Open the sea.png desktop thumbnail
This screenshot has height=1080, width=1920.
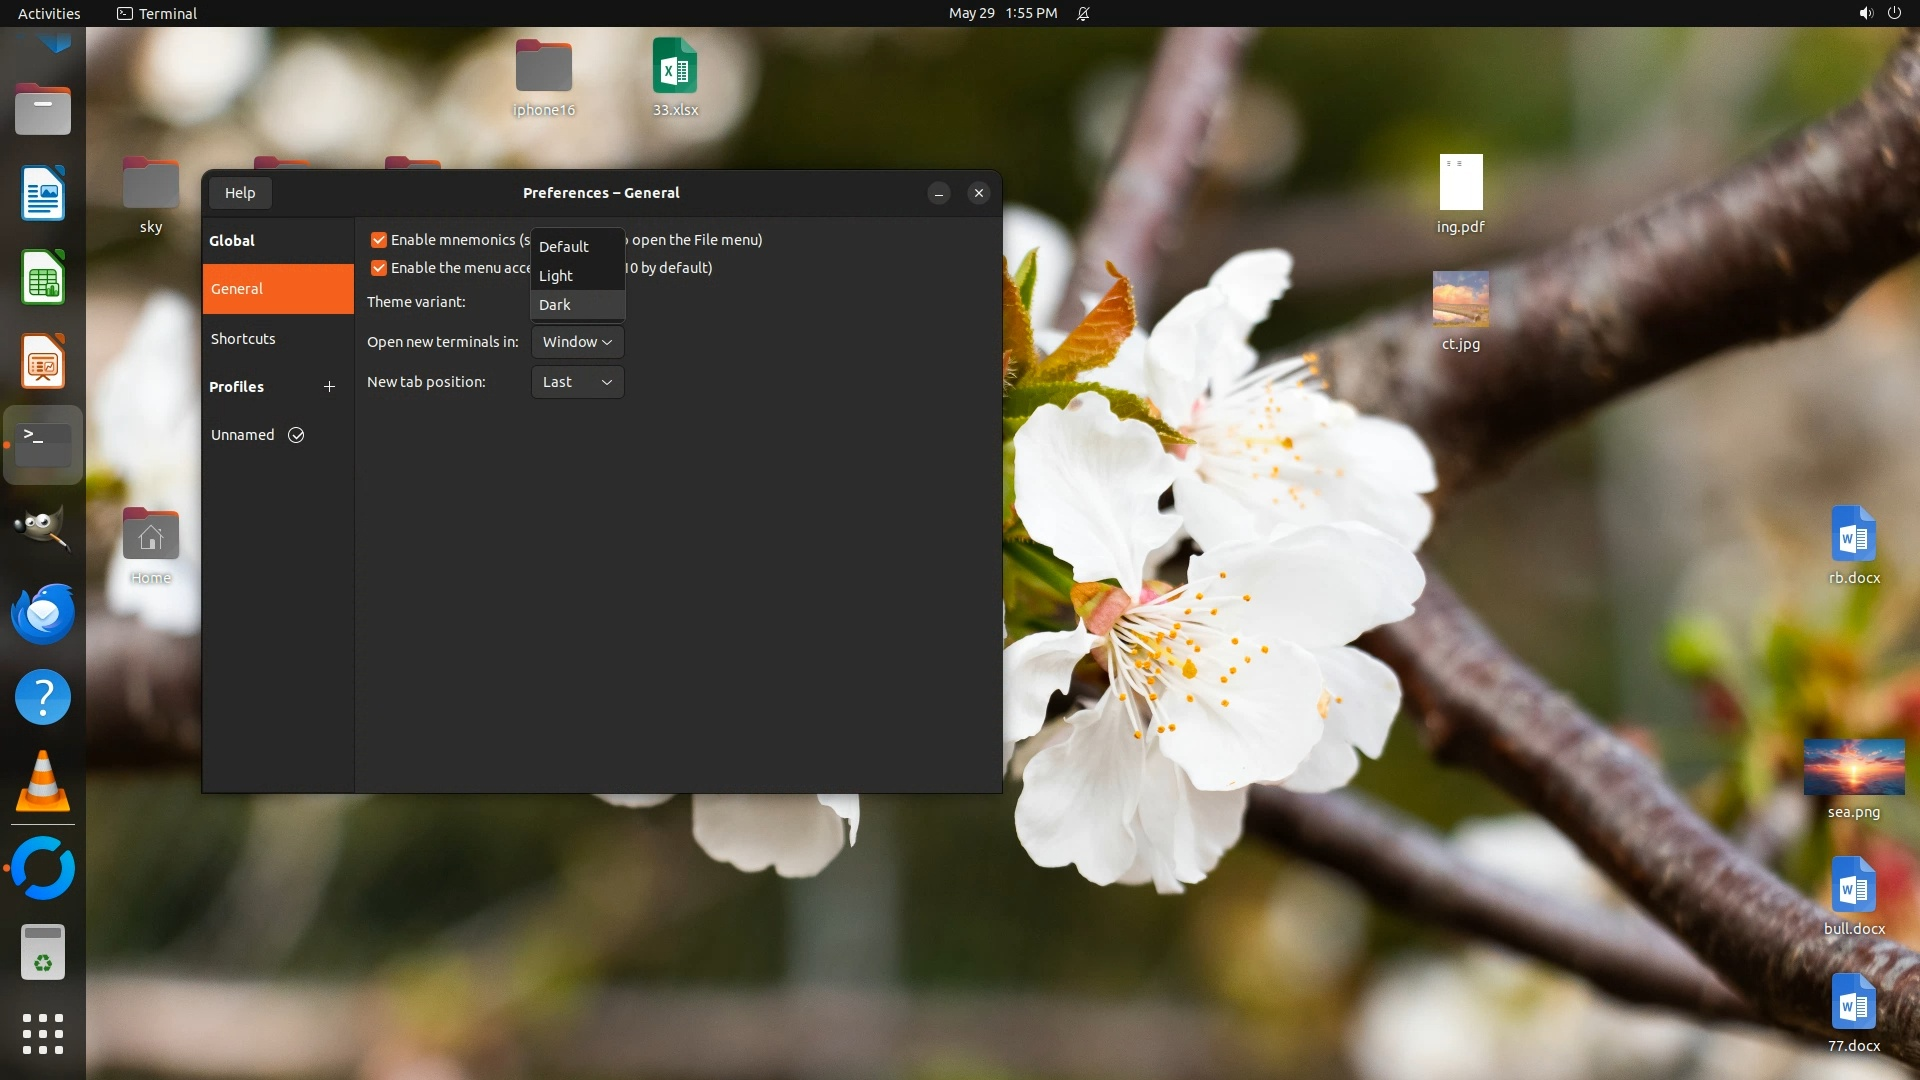[x=1853, y=768]
